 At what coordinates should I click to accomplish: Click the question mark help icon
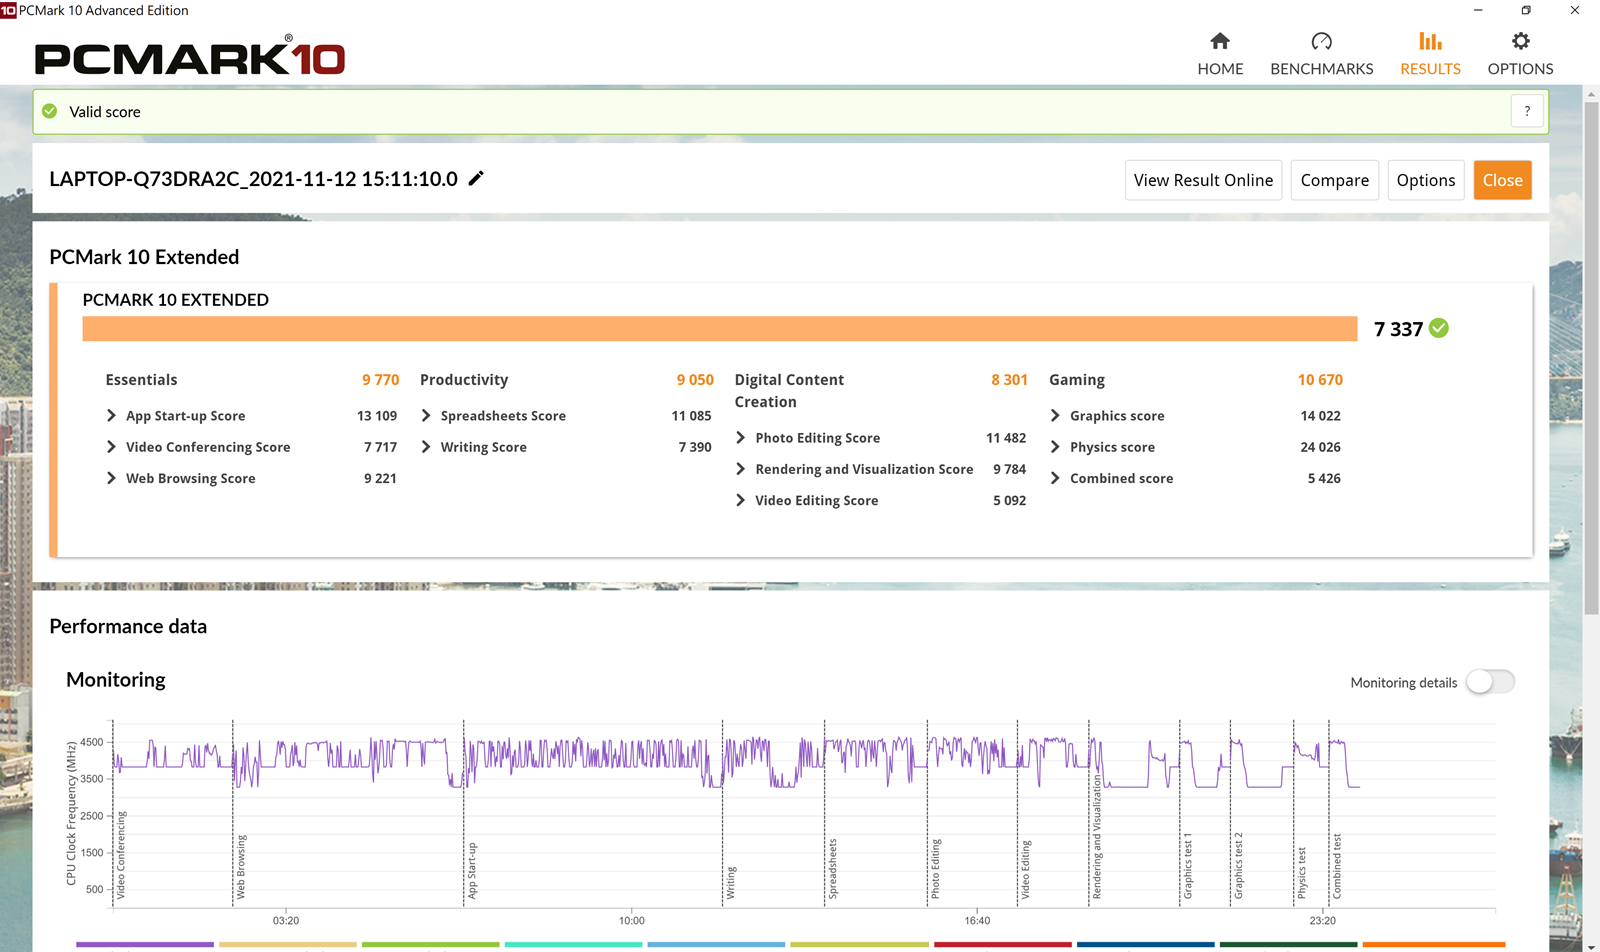[1527, 112]
